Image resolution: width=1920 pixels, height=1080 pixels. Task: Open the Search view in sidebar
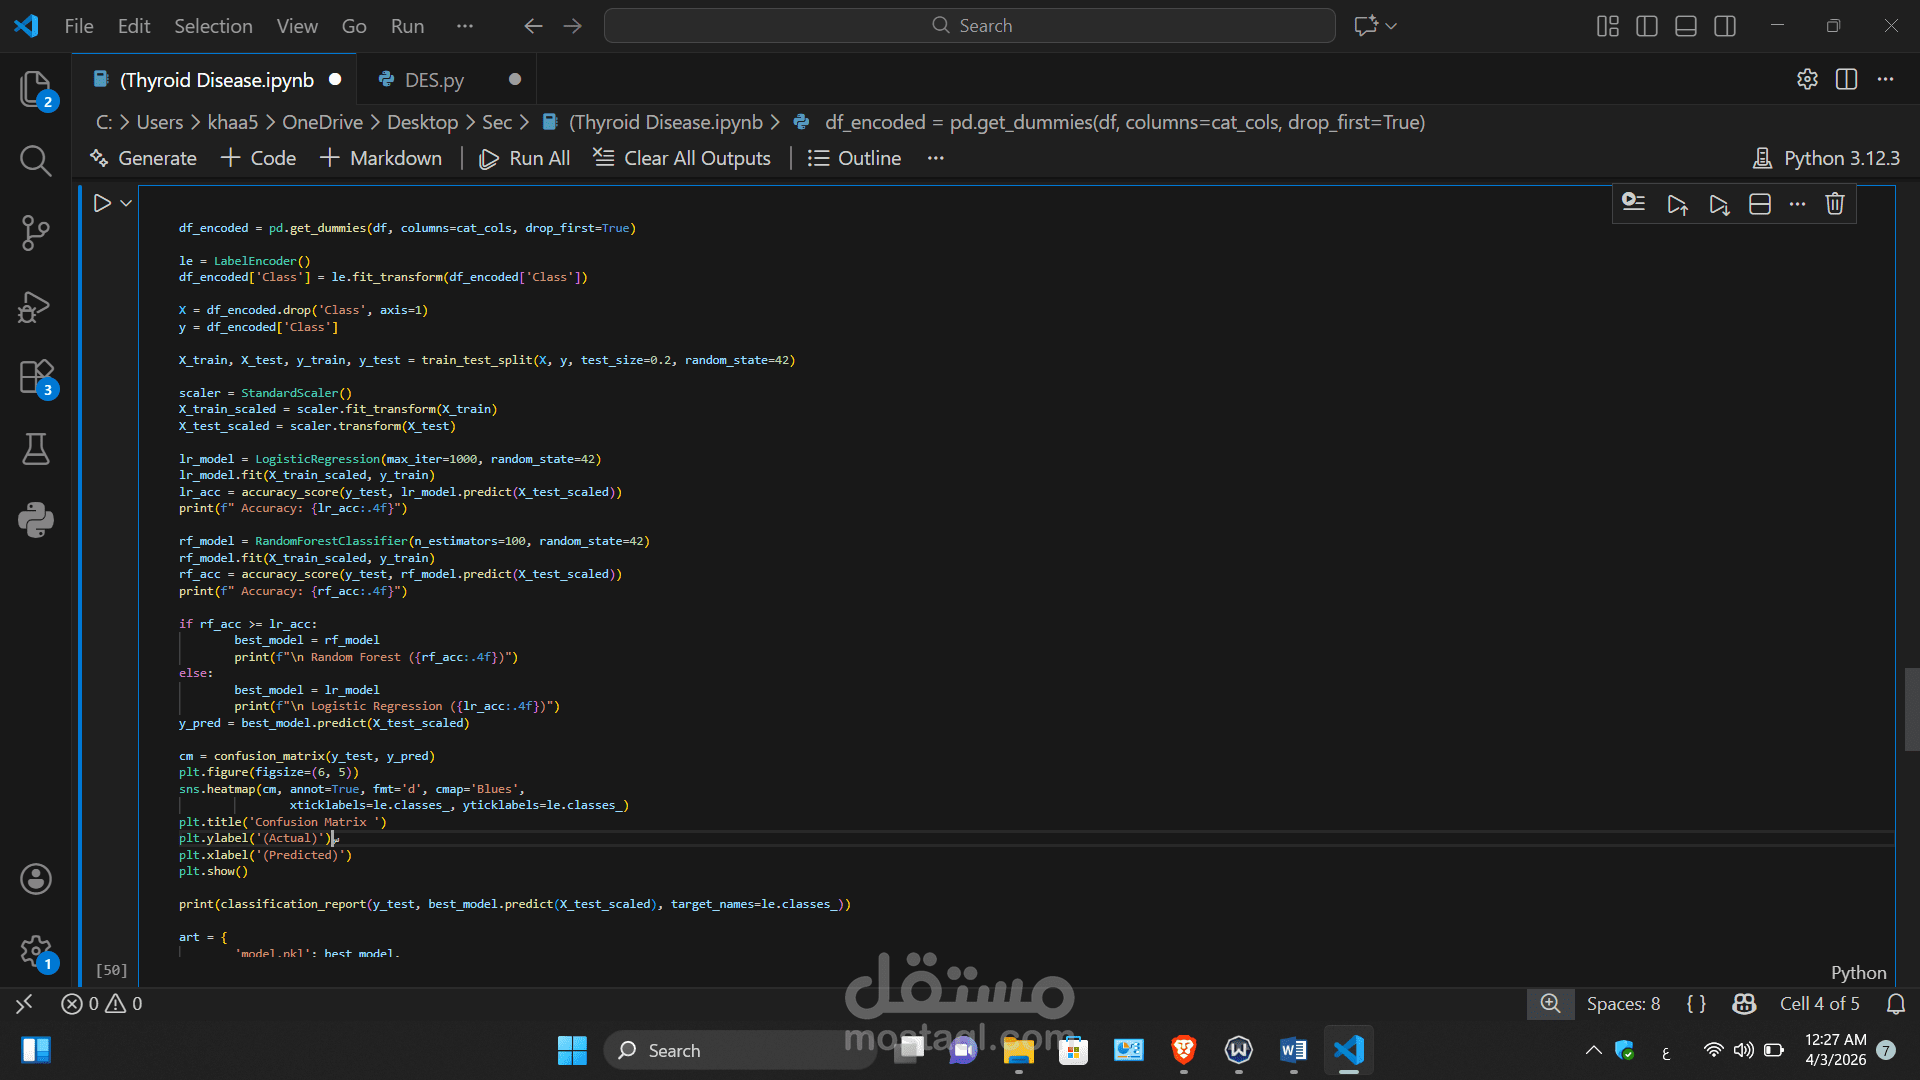coord(36,160)
